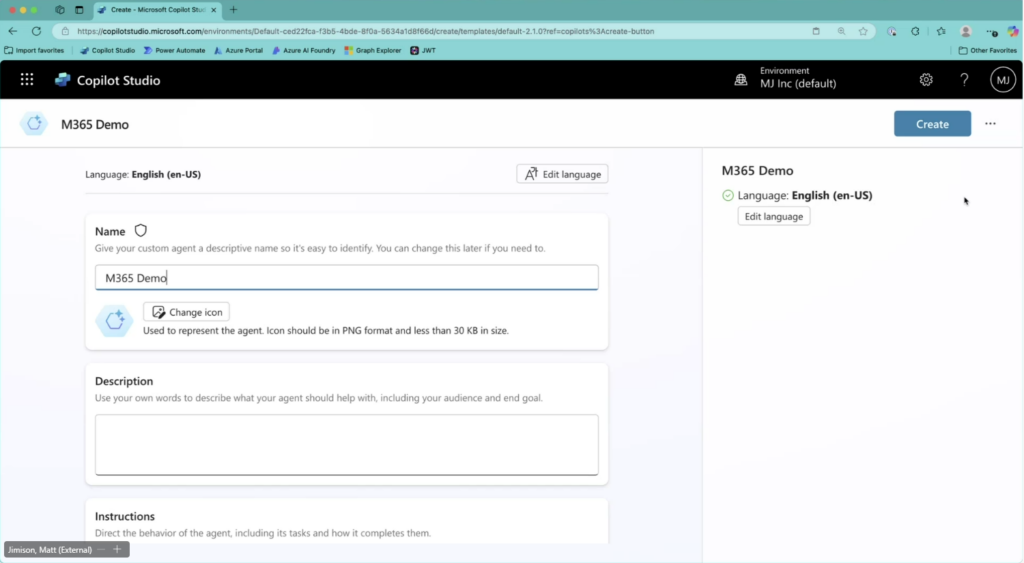The height and width of the screenshot is (563, 1024).
Task: Click the agent icon preview thumbnail
Action: click(114, 320)
